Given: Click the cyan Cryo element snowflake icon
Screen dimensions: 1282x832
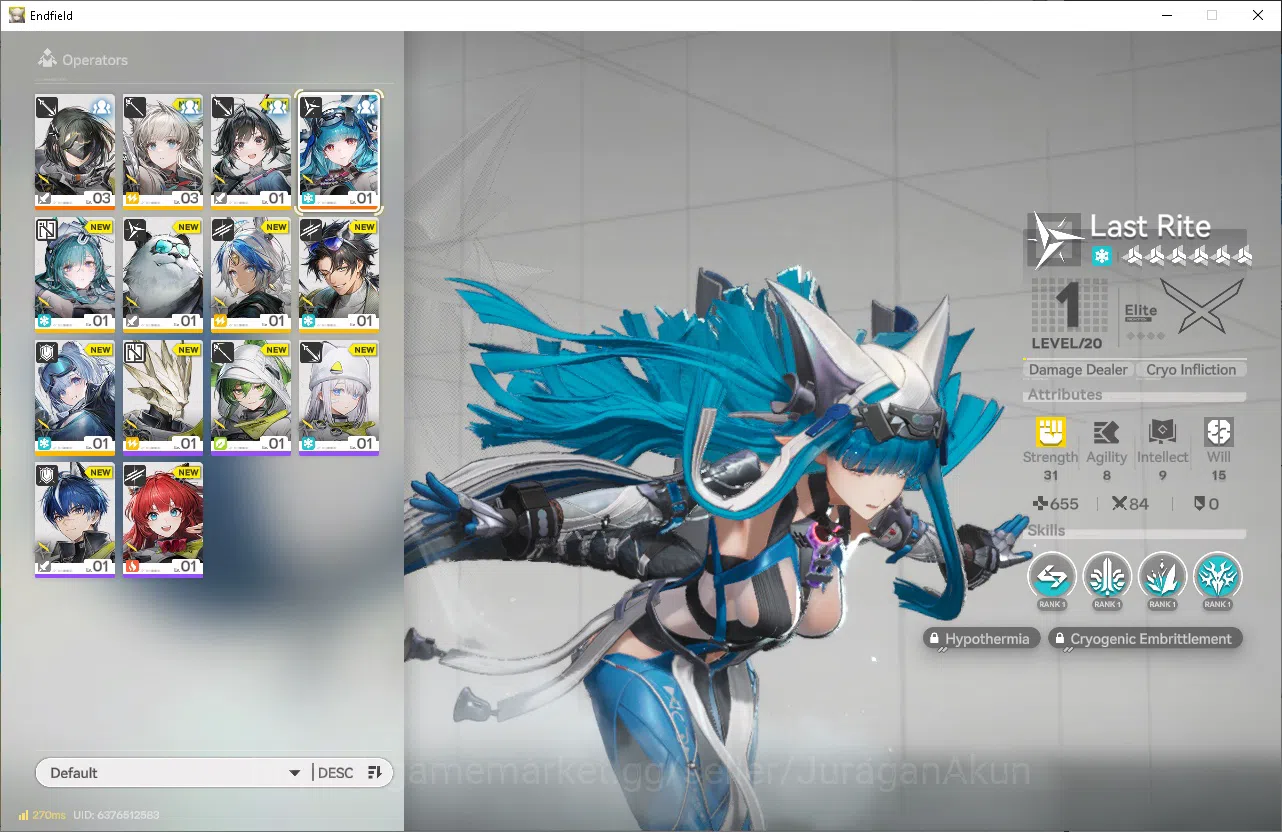Looking at the screenshot, I should coord(1101,256).
